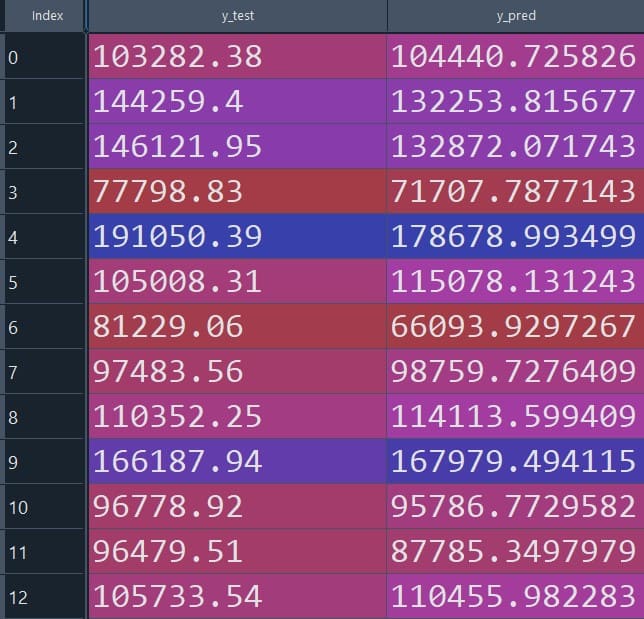The image size is (644, 619).
Task: Select the y_test cell 103282.38
Action: 237,57
